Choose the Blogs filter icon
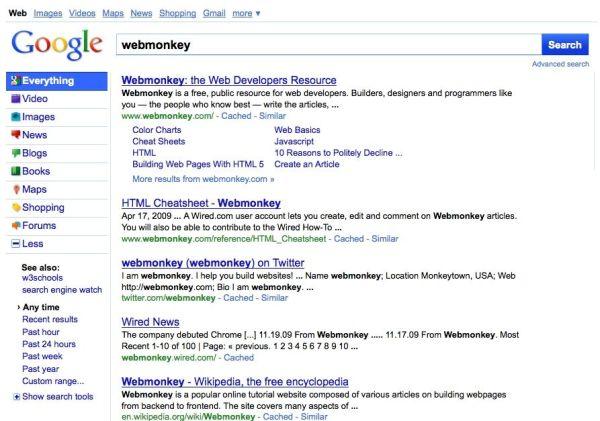 click(16, 153)
